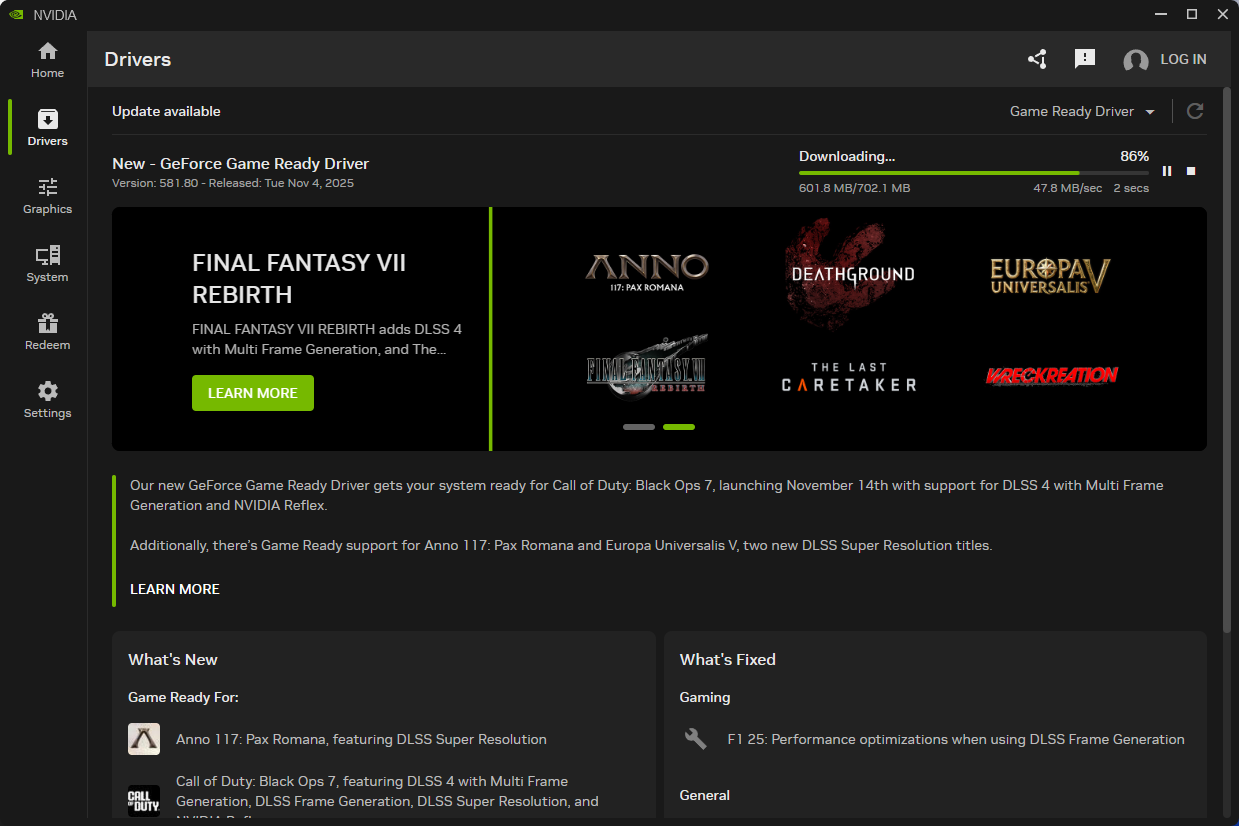Click the wrench icon beside F1 25
Image resolution: width=1239 pixels, height=826 pixels.
695,739
